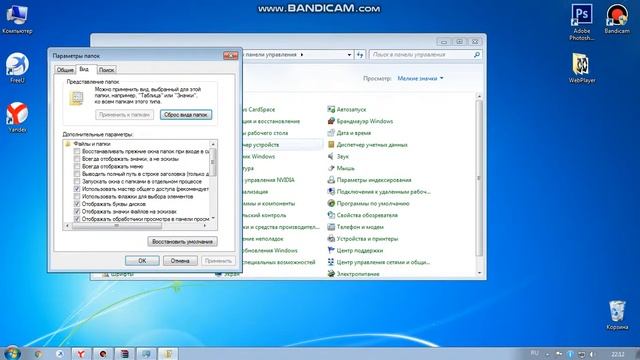640x360 pixels.
Task: Uncheck 'Отображать буквы дисков'
Action: coord(77,204)
